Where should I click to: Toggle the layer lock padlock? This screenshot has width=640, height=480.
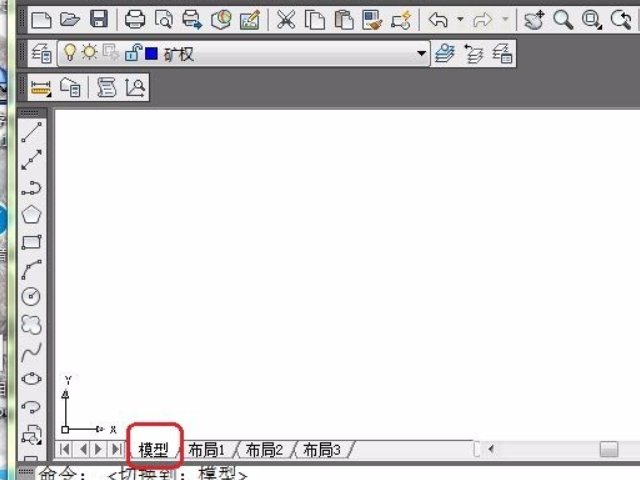click(133, 53)
